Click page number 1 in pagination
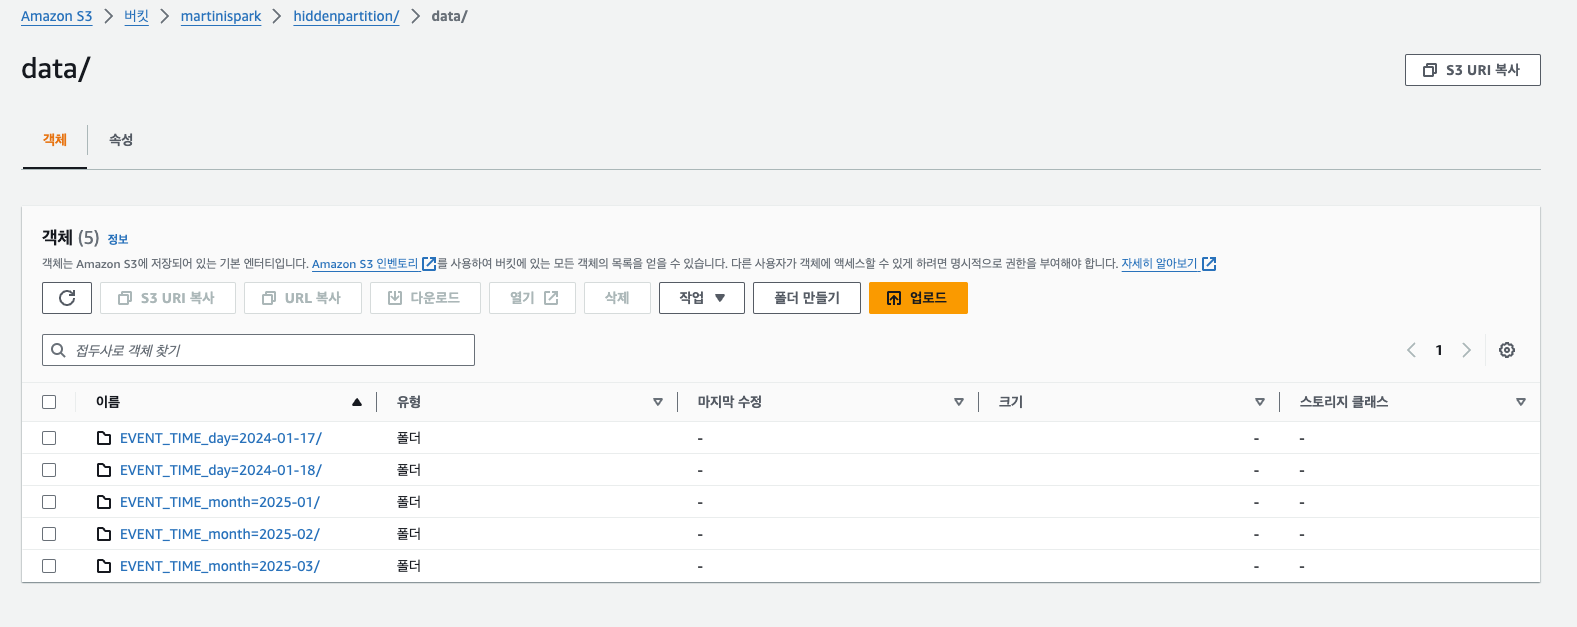Image resolution: width=1577 pixels, height=627 pixels. (x=1439, y=350)
